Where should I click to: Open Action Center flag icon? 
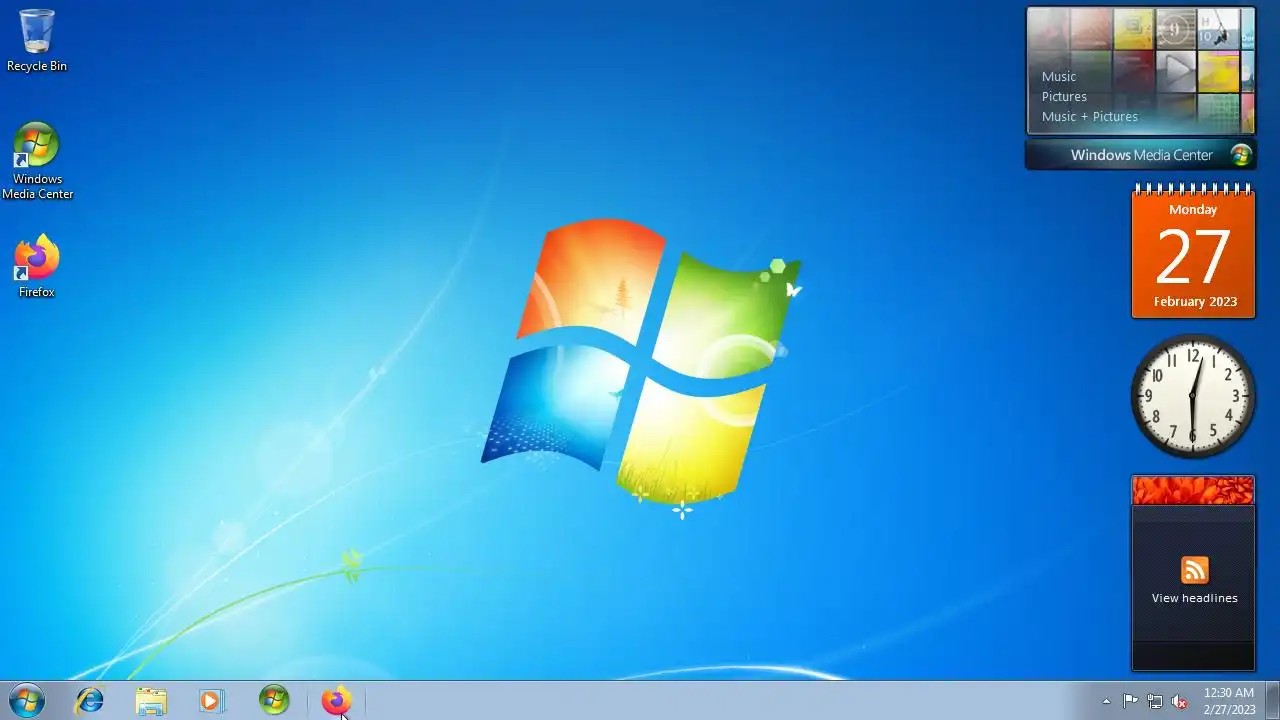point(1130,701)
